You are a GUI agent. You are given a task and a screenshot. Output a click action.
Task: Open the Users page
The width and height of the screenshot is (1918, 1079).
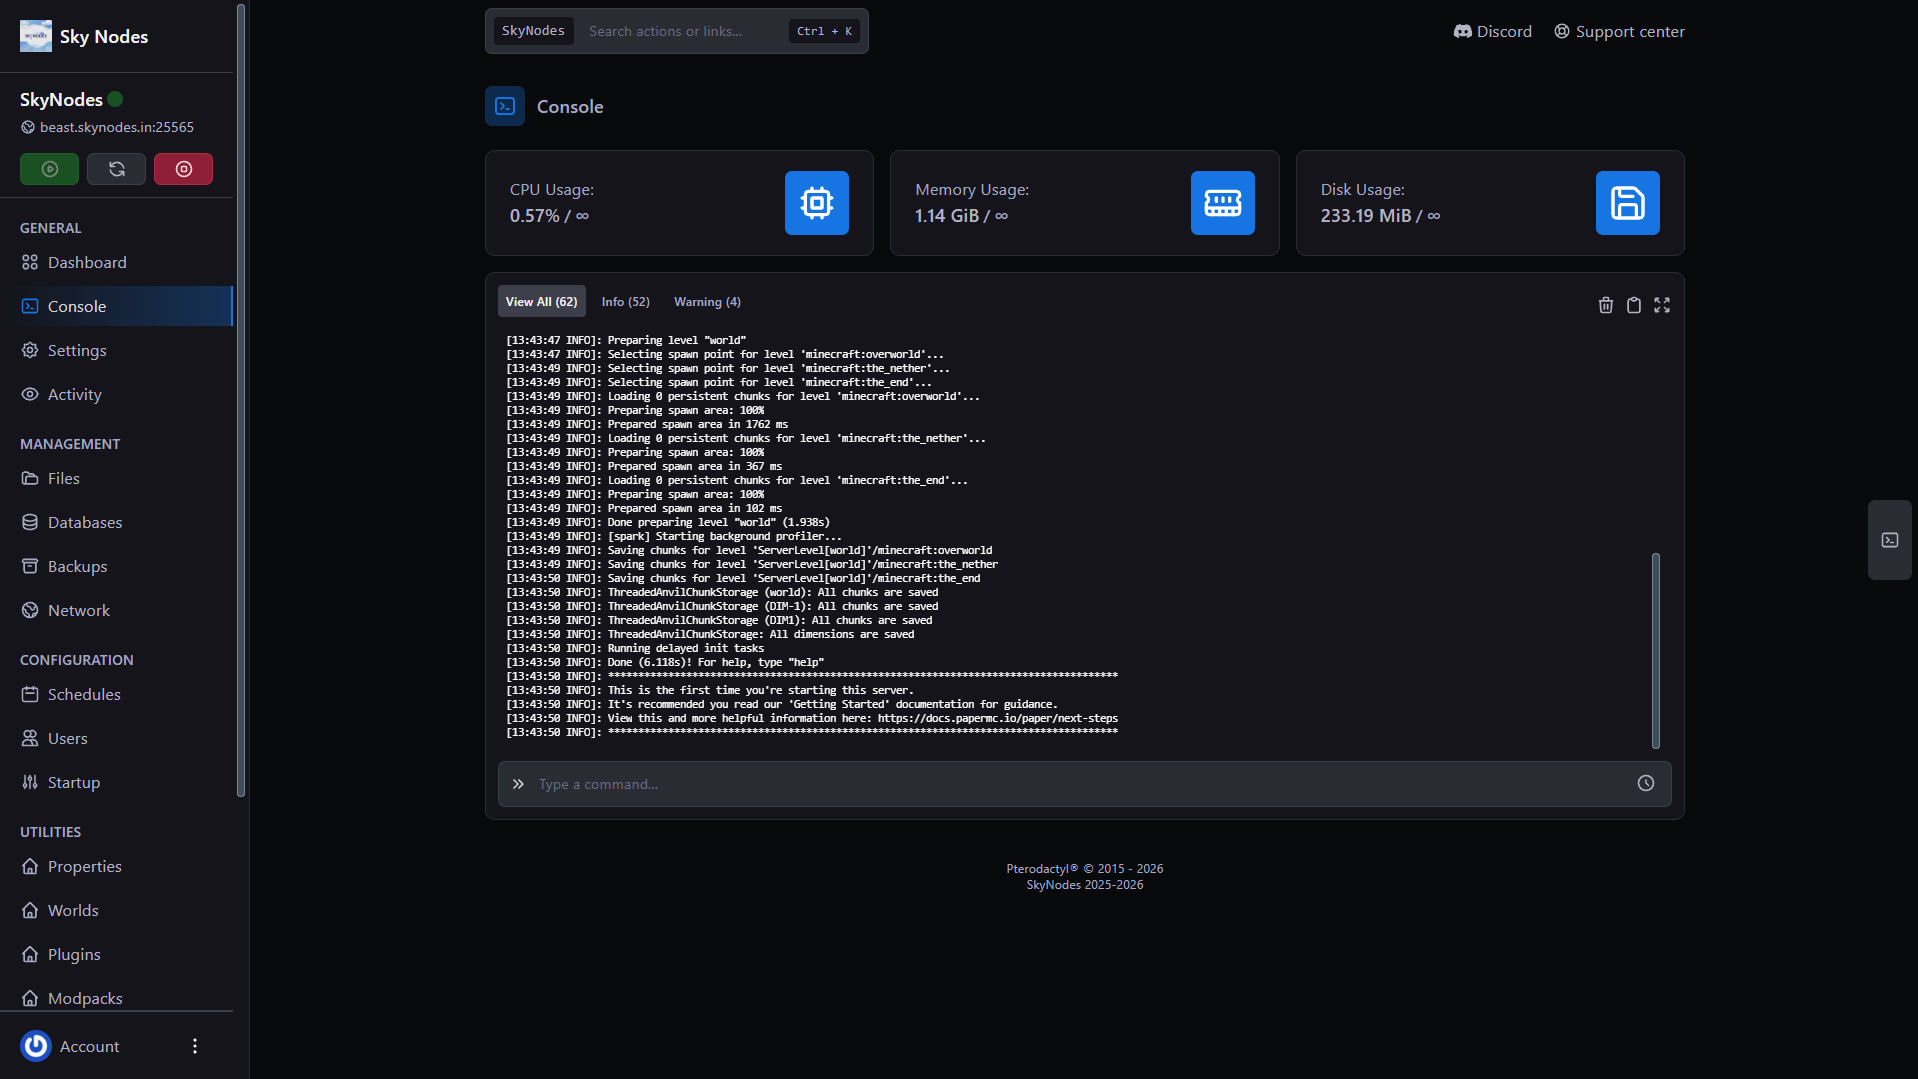pyautogui.click(x=116, y=738)
